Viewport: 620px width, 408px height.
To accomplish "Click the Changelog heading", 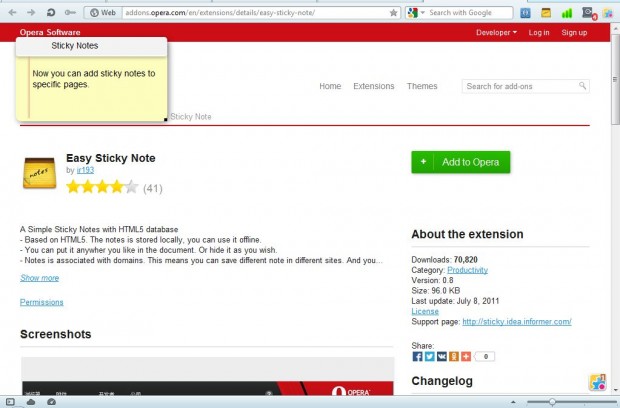I will (x=442, y=381).
